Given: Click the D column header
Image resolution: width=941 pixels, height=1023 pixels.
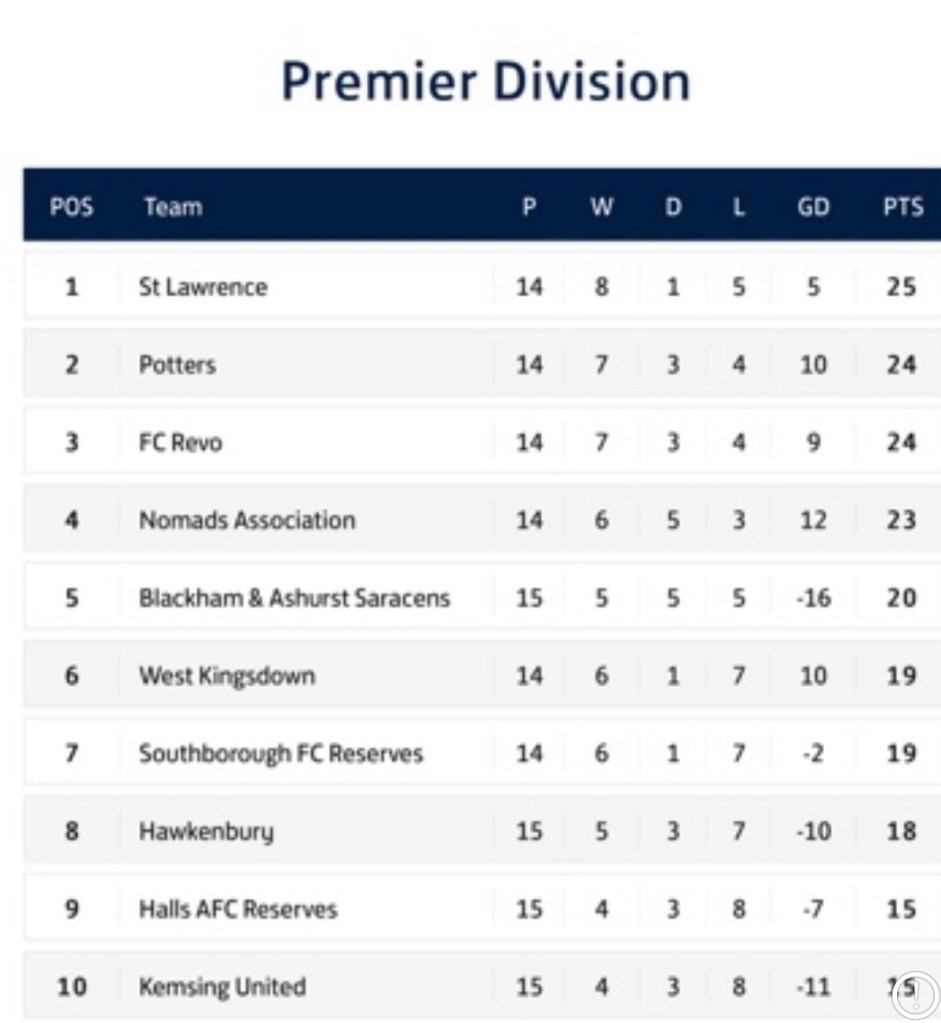Looking at the screenshot, I should 673,208.
